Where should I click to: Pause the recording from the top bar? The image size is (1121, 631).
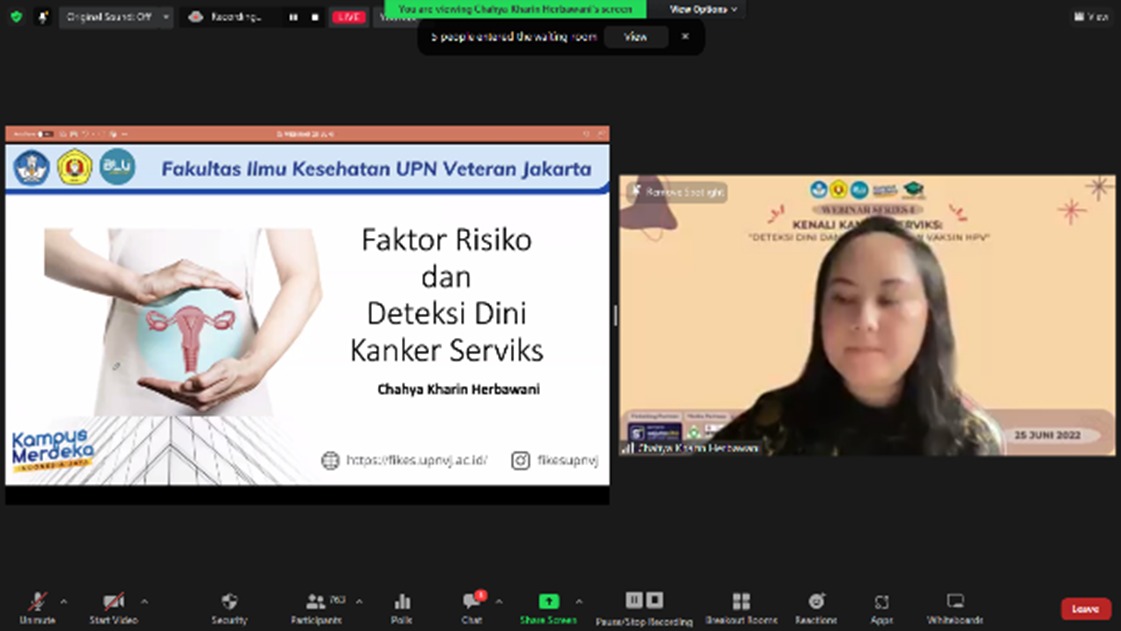point(293,17)
